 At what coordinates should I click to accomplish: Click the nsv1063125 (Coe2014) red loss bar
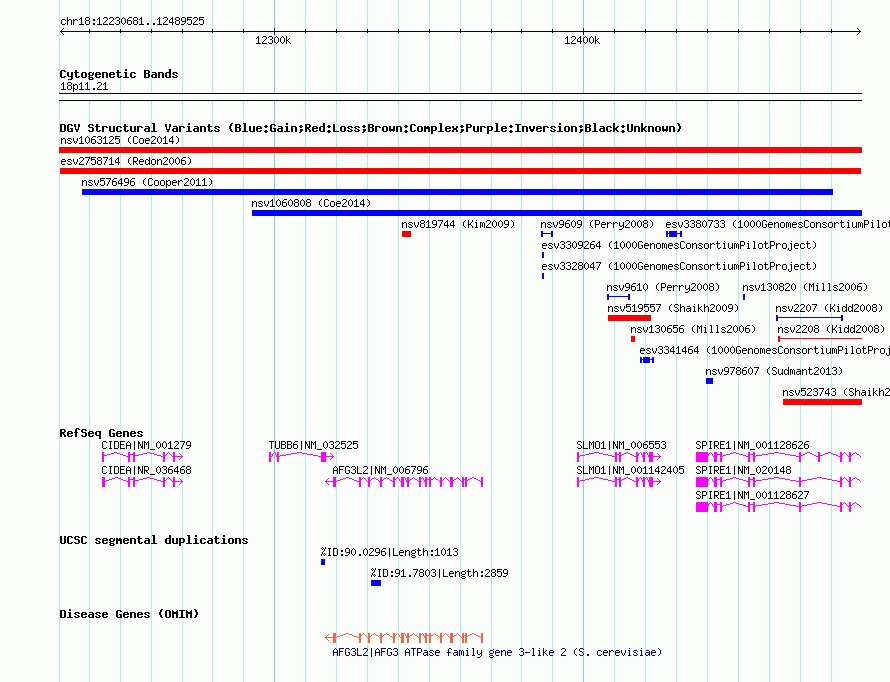coord(460,150)
